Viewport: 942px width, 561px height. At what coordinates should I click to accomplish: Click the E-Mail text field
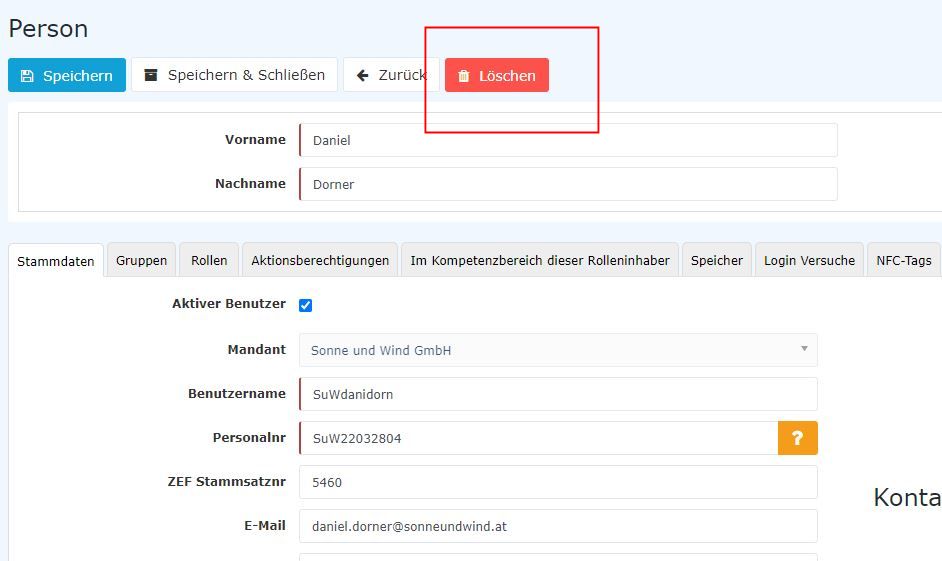click(x=558, y=526)
